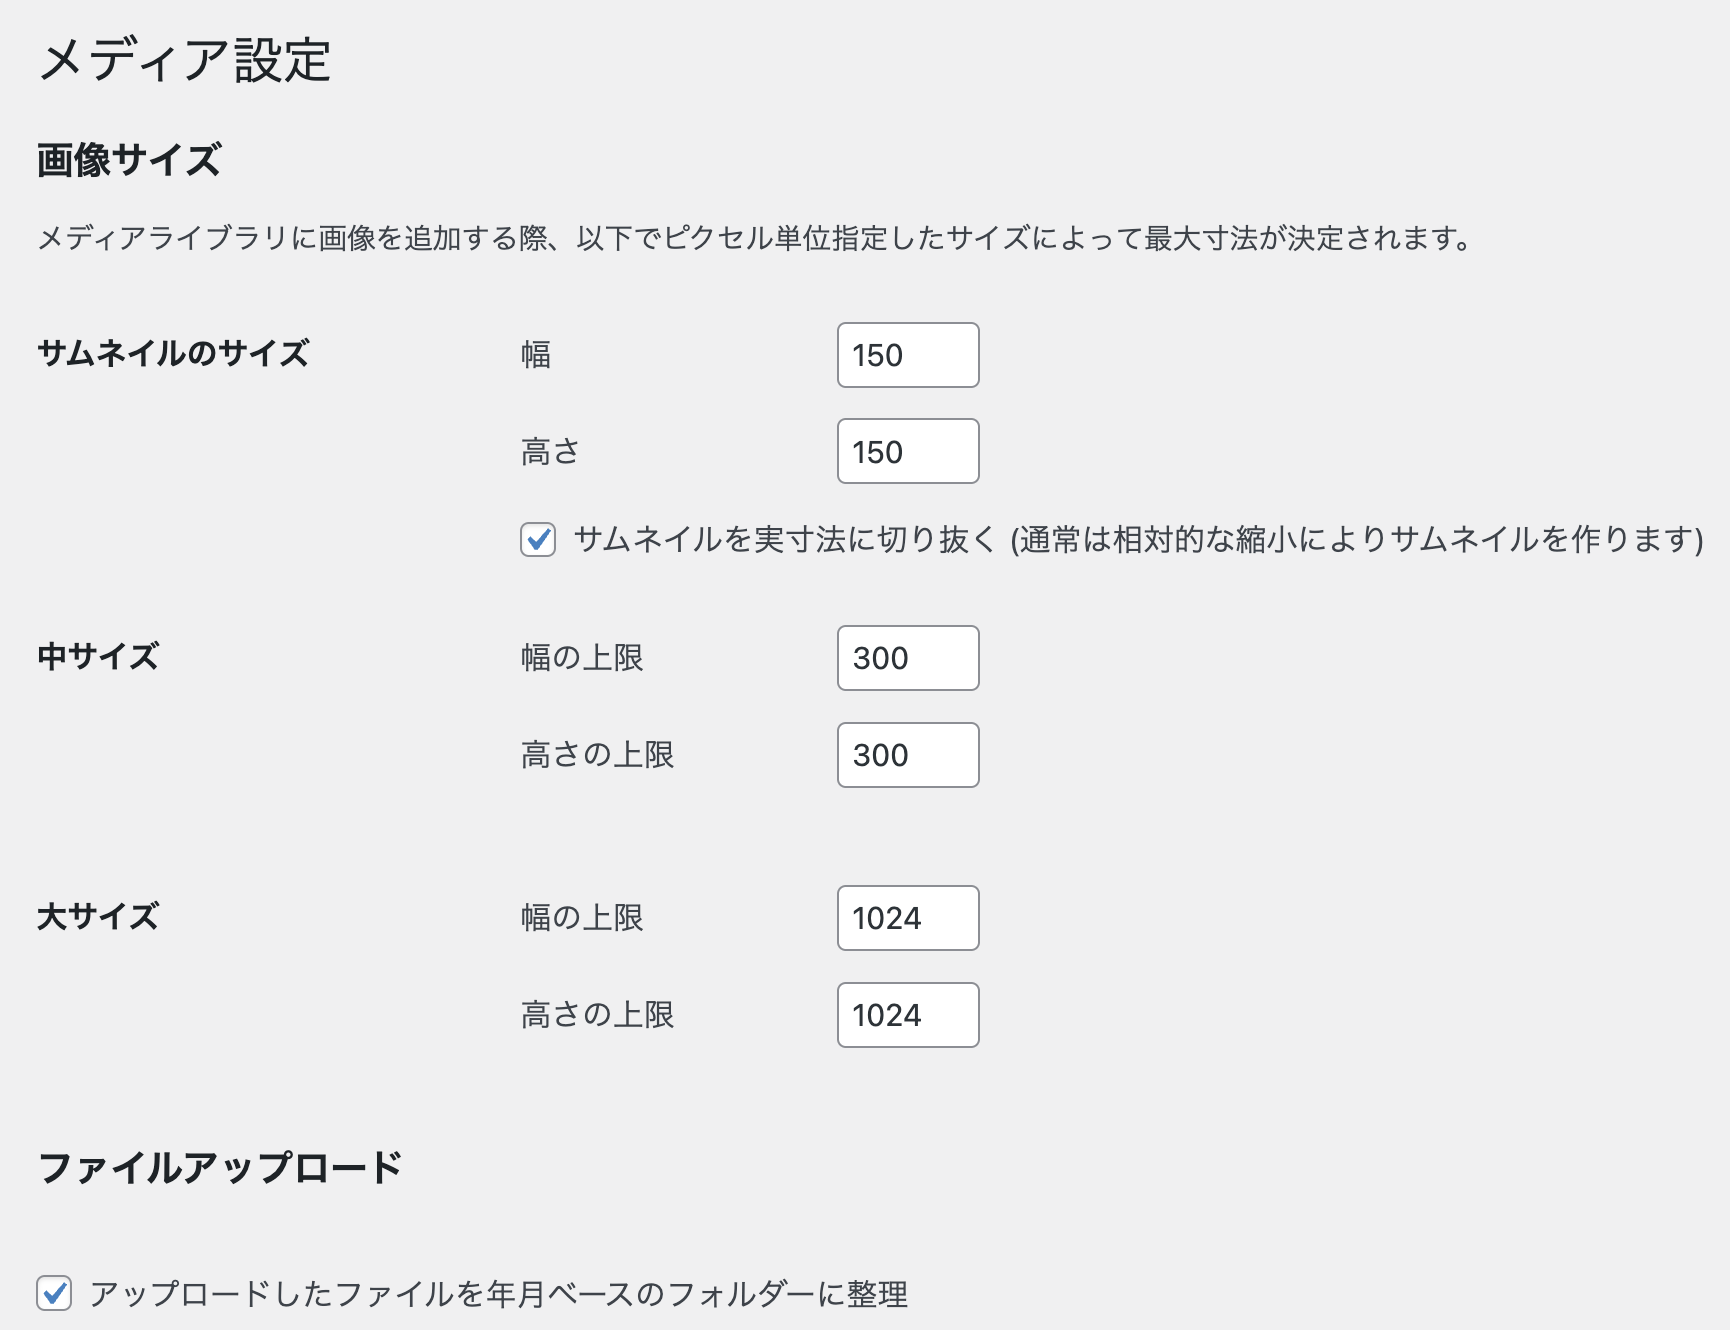Click the 幅の上限 label under 中サイズ
Image resolution: width=1730 pixels, height=1330 pixels.
582,658
